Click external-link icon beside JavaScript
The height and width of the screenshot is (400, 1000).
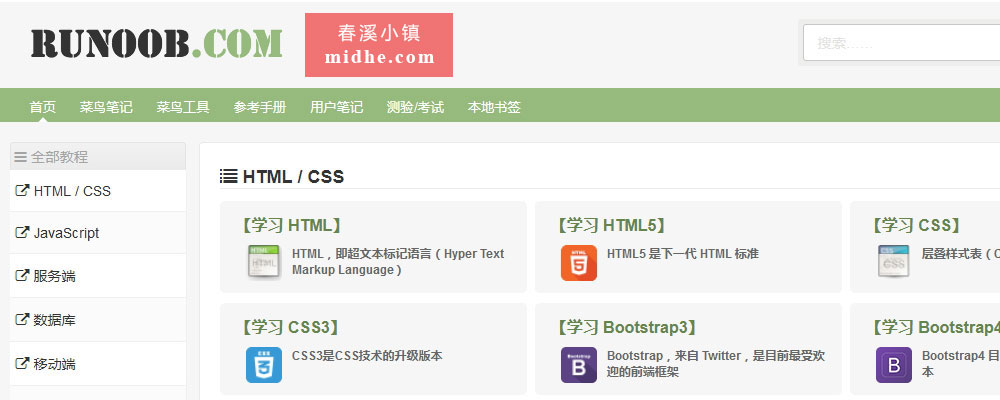[22, 232]
